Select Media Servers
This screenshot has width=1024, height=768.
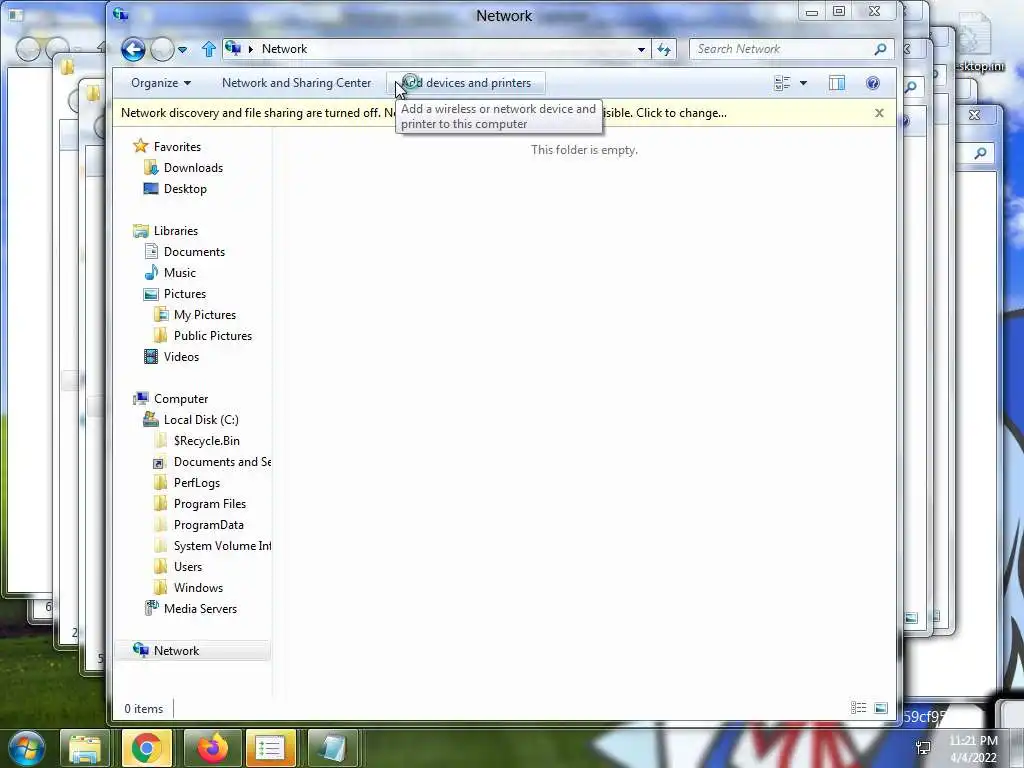pyautogui.click(x=200, y=609)
